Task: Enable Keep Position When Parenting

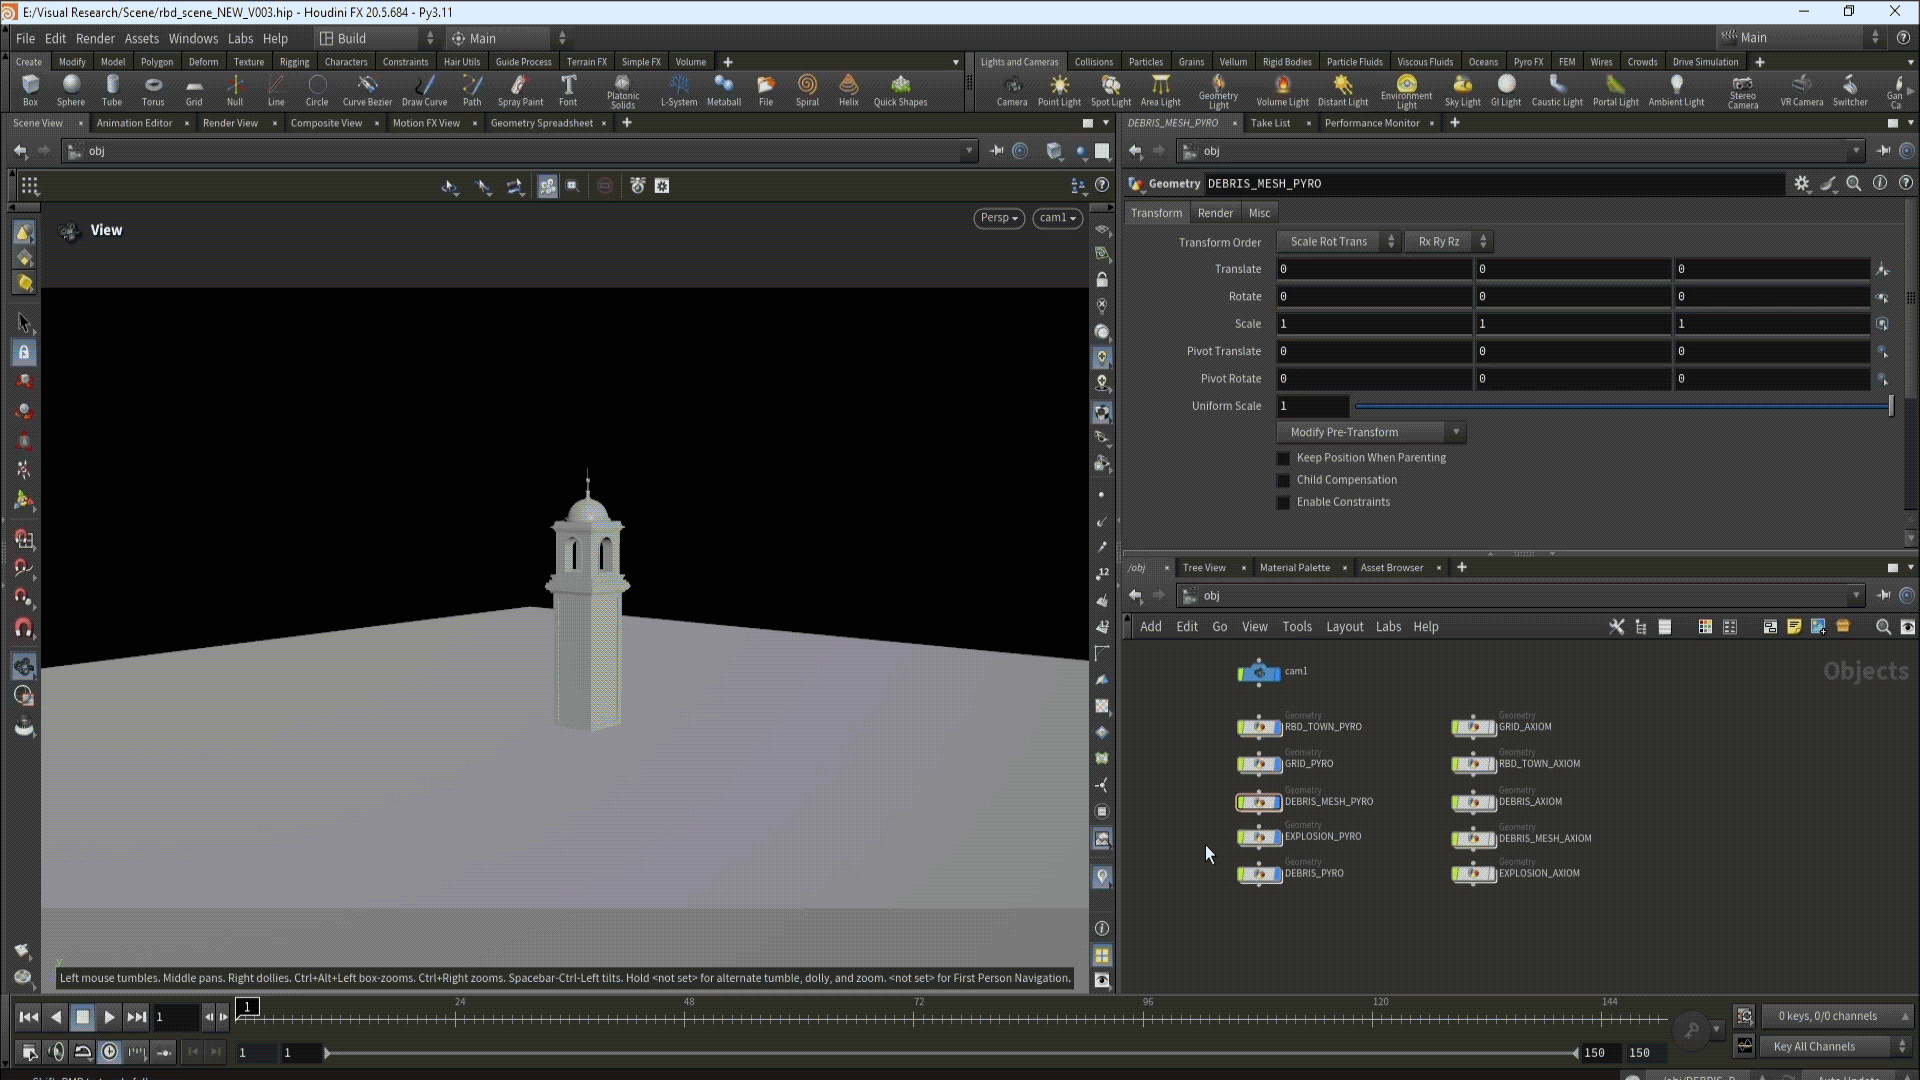Action: coord(1284,458)
